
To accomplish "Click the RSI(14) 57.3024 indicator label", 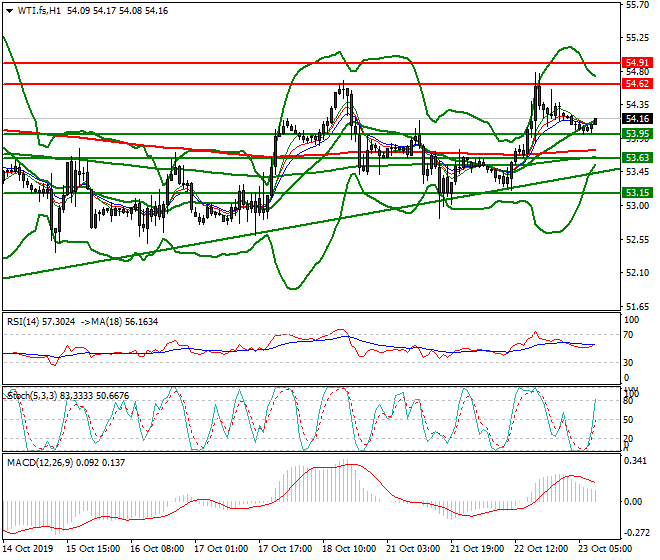I will (41, 322).
